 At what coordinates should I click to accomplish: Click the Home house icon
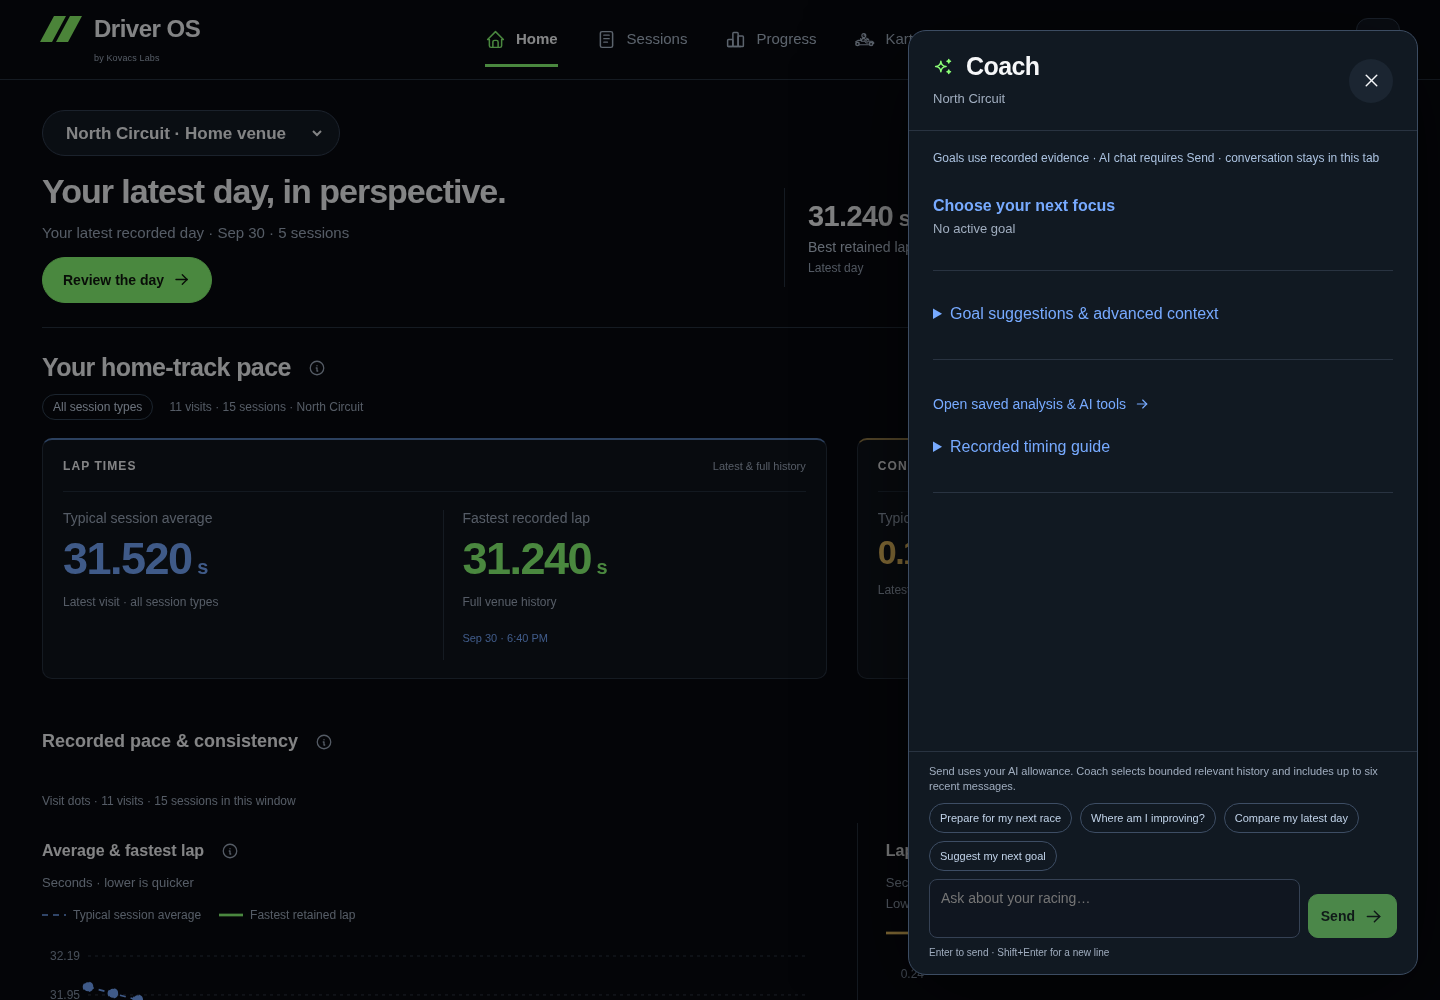click(495, 39)
